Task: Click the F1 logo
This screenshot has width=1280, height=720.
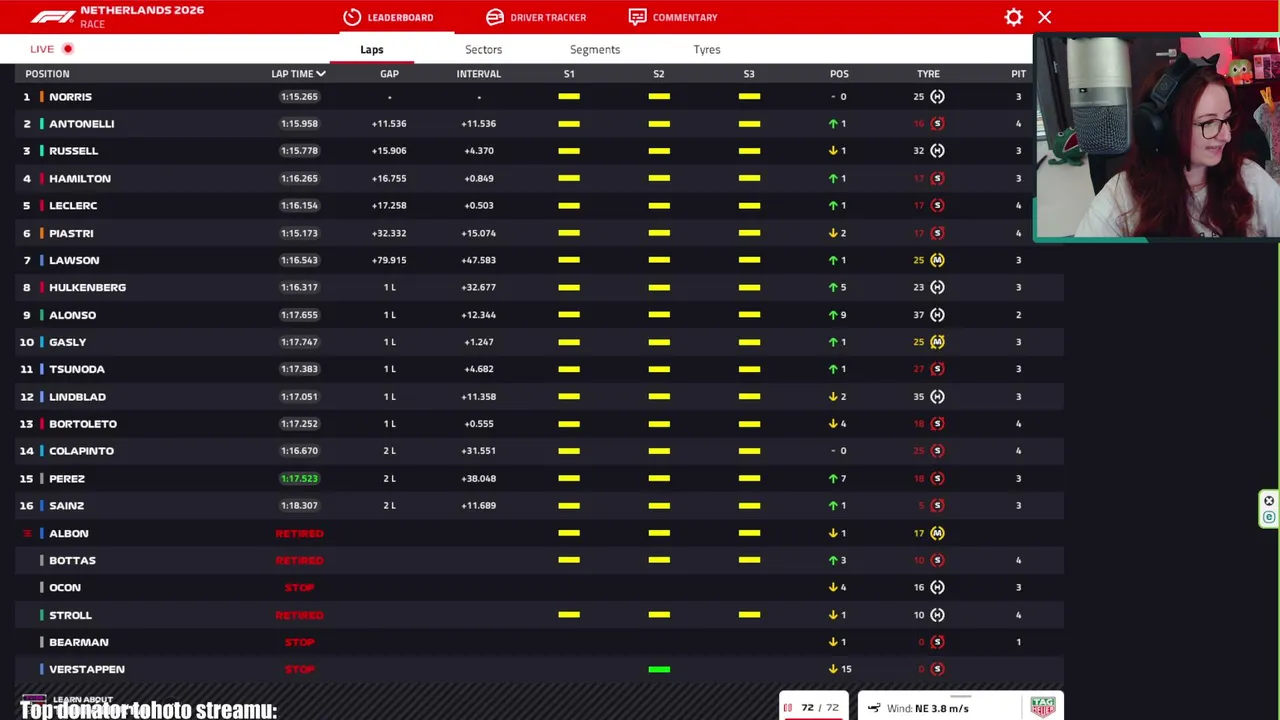Action: coord(52,17)
